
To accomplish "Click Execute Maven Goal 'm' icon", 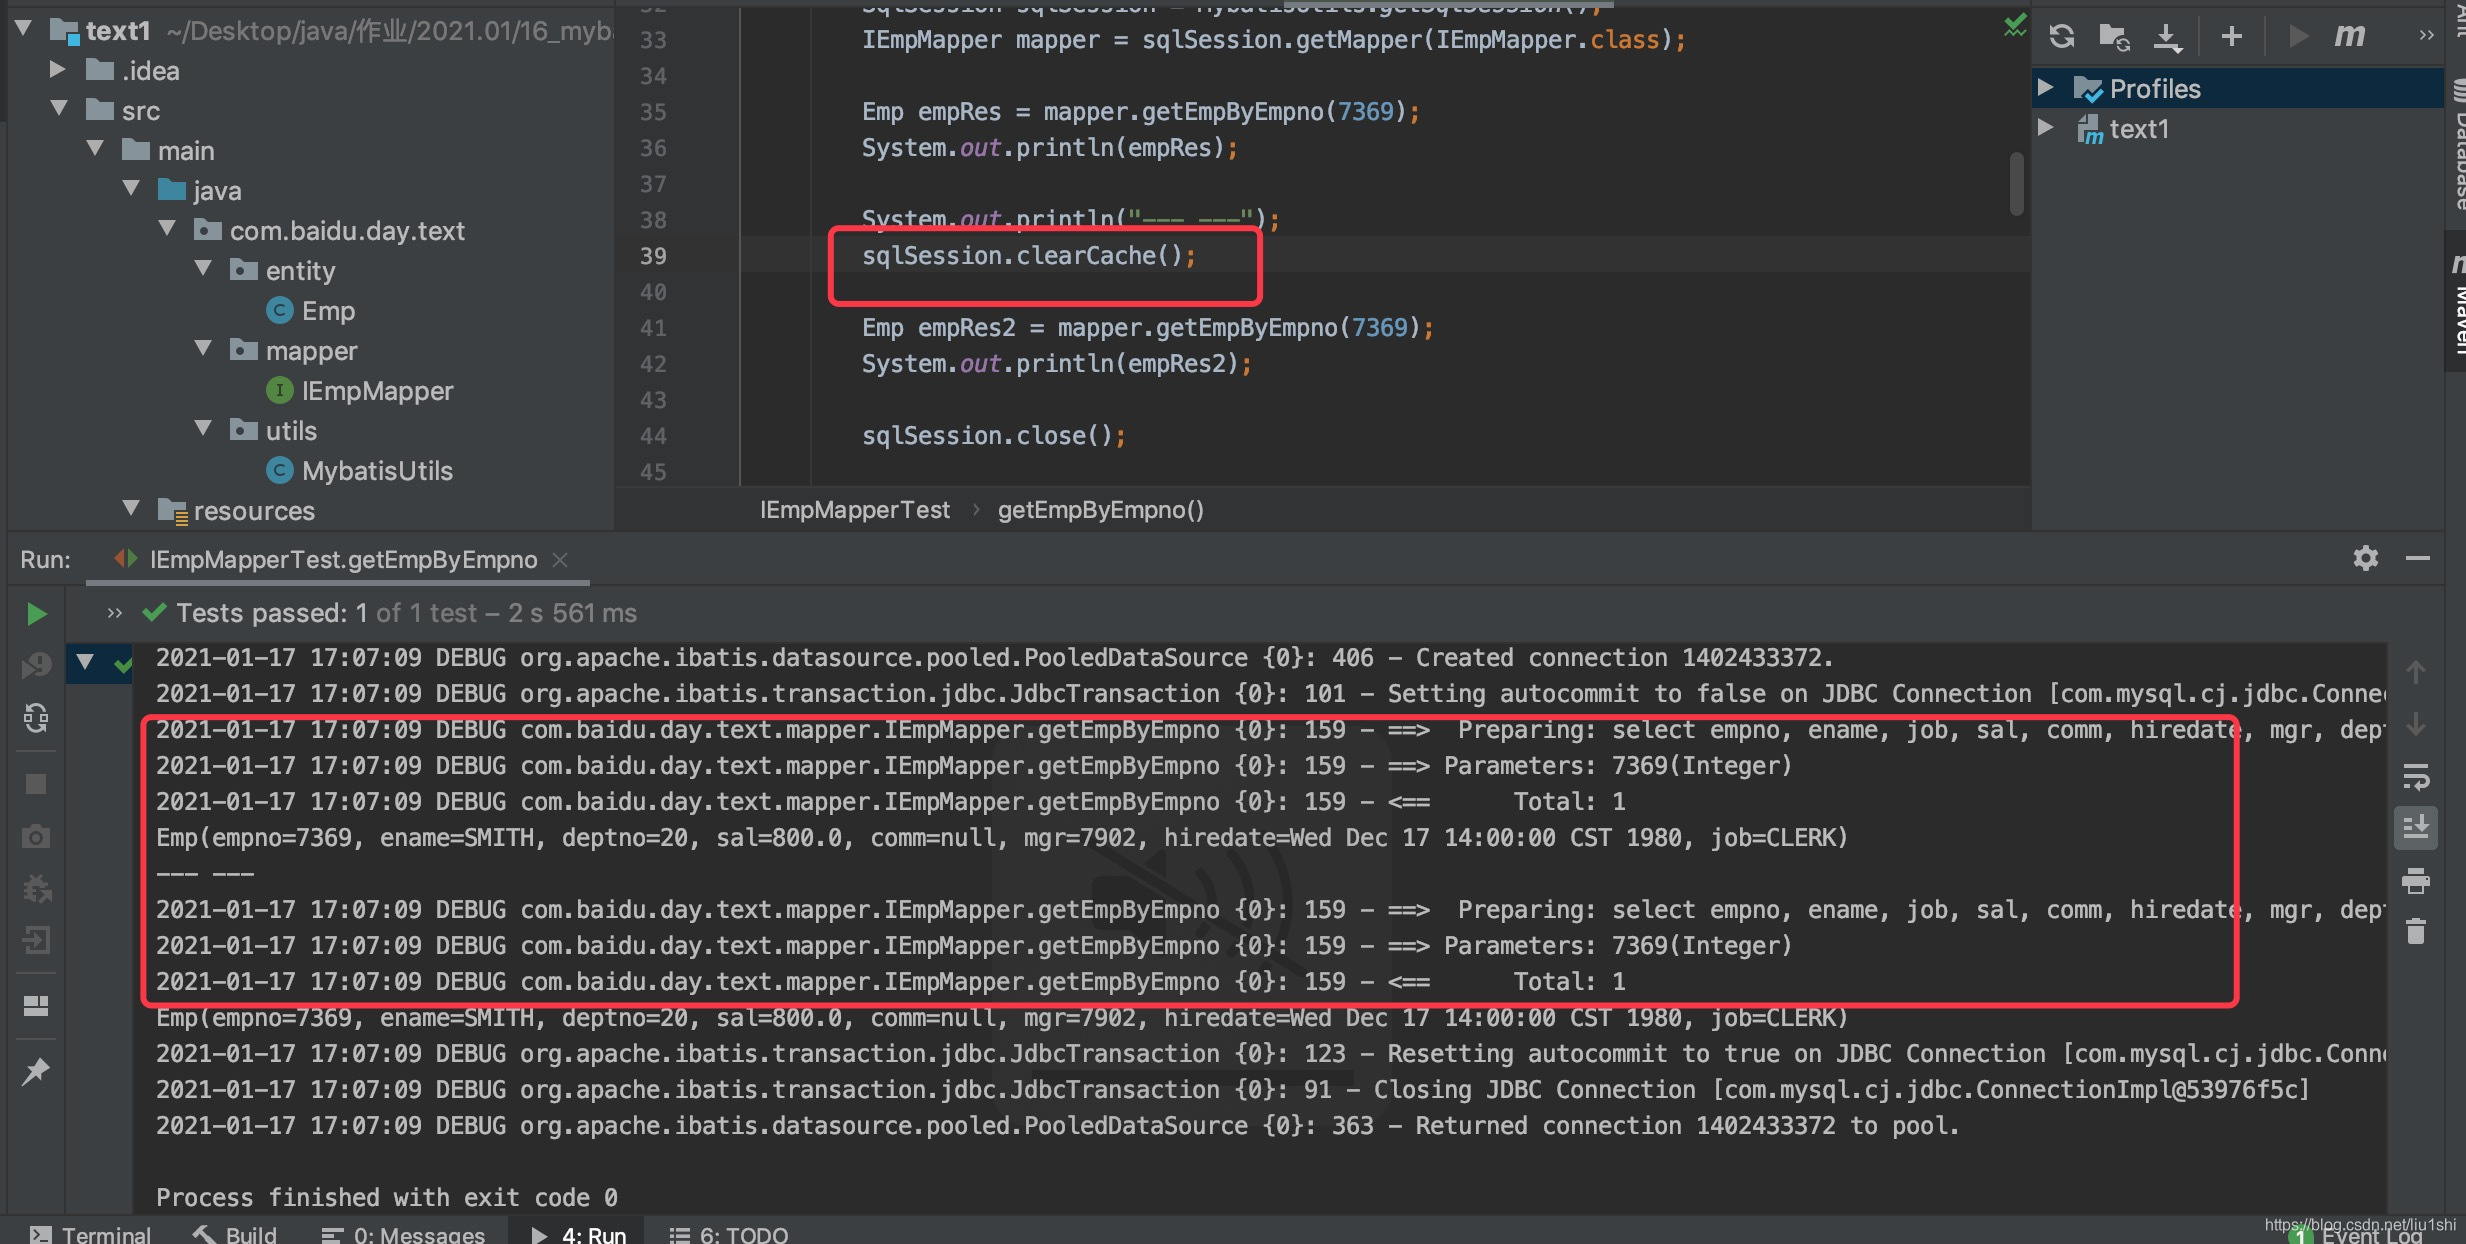I will 2349,37.
